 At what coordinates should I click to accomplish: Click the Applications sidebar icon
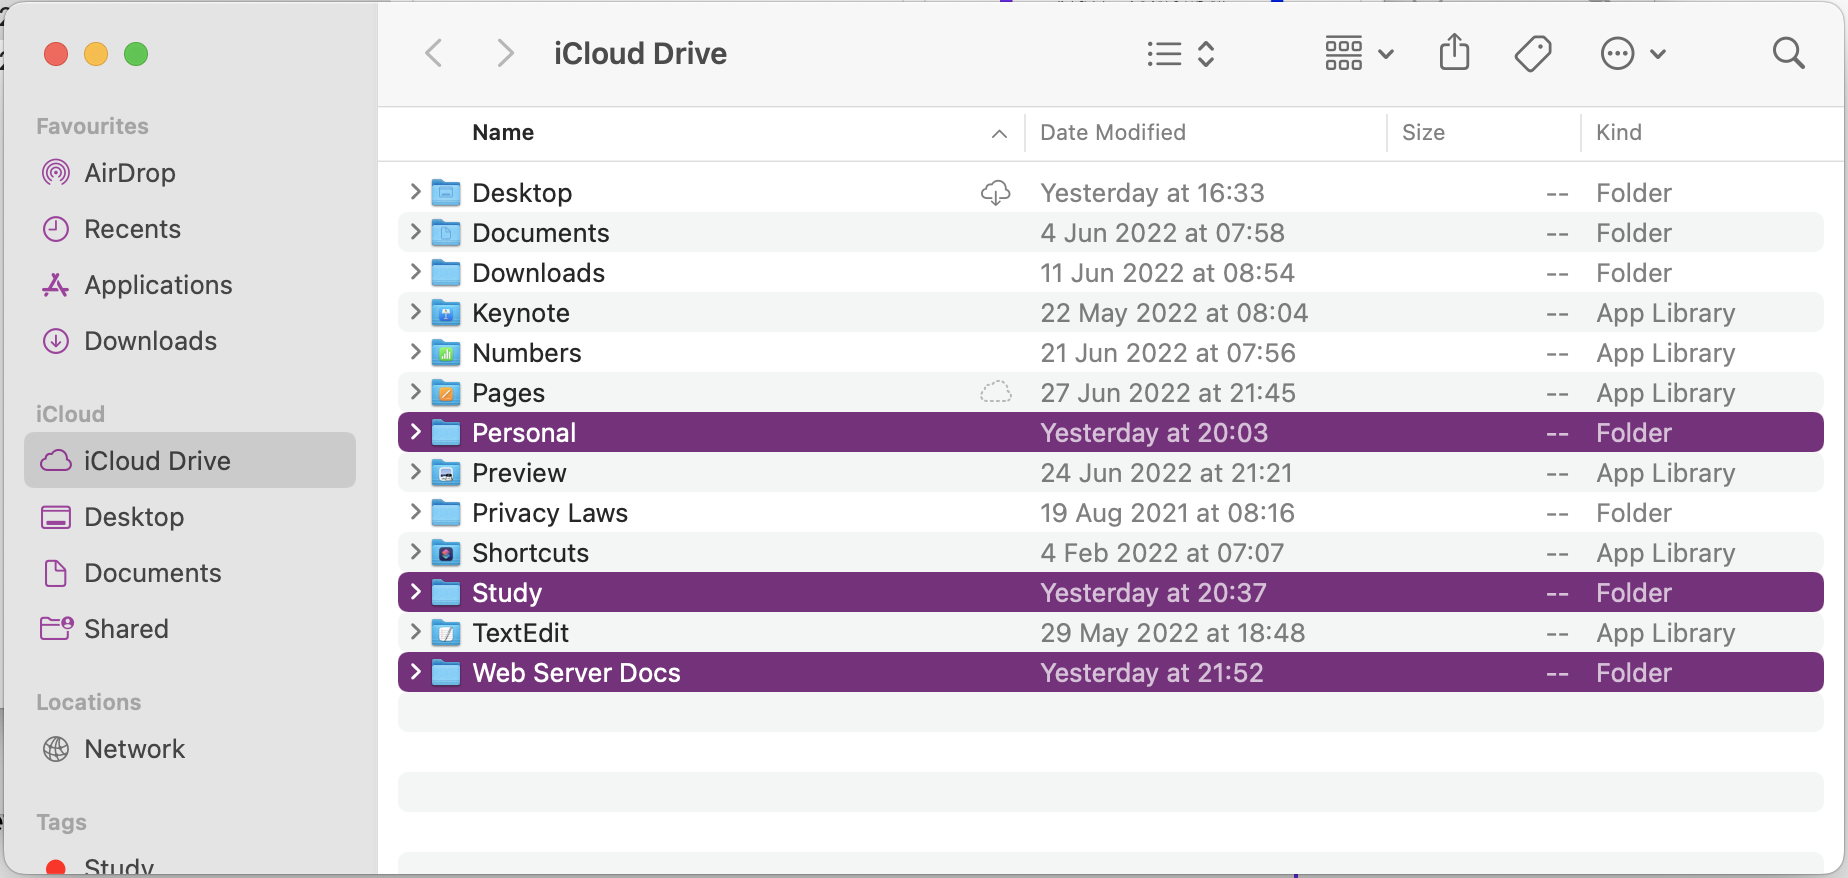[x=56, y=285]
